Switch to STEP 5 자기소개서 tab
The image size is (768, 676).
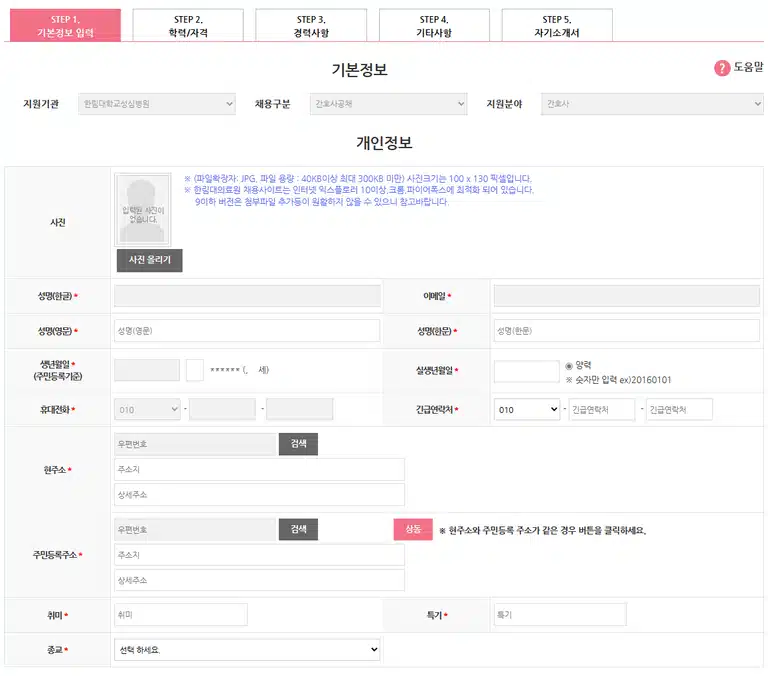[x=557, y=25]
